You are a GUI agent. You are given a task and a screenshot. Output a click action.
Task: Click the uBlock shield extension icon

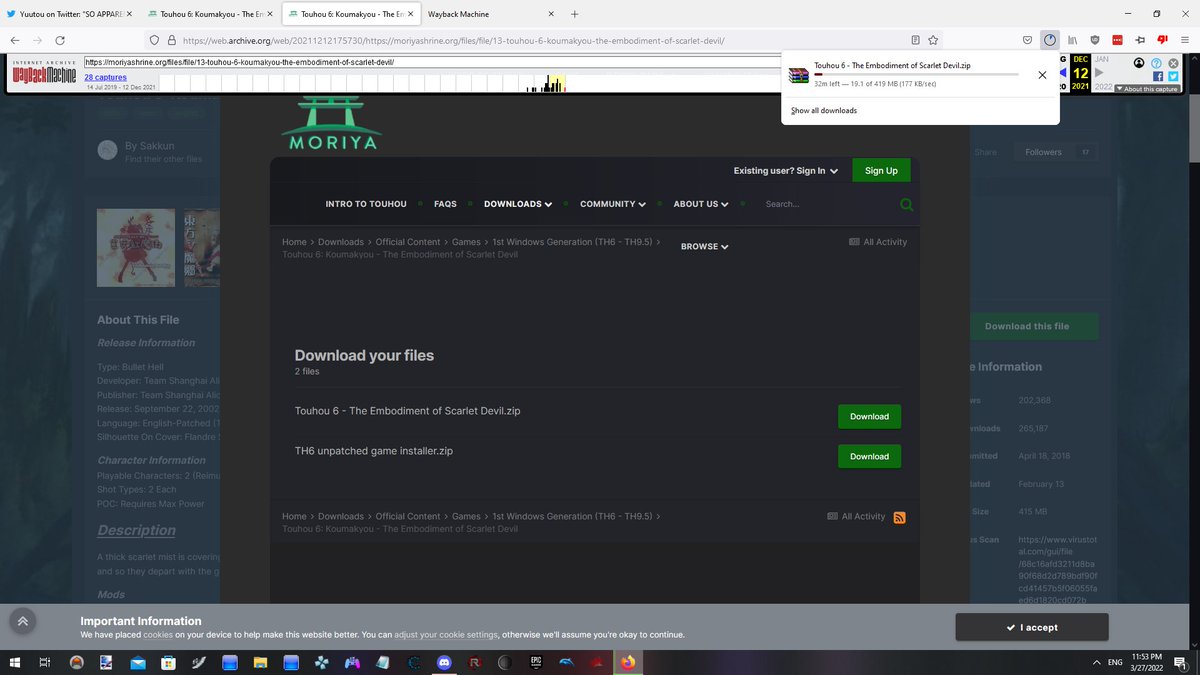pos(1095,40)
